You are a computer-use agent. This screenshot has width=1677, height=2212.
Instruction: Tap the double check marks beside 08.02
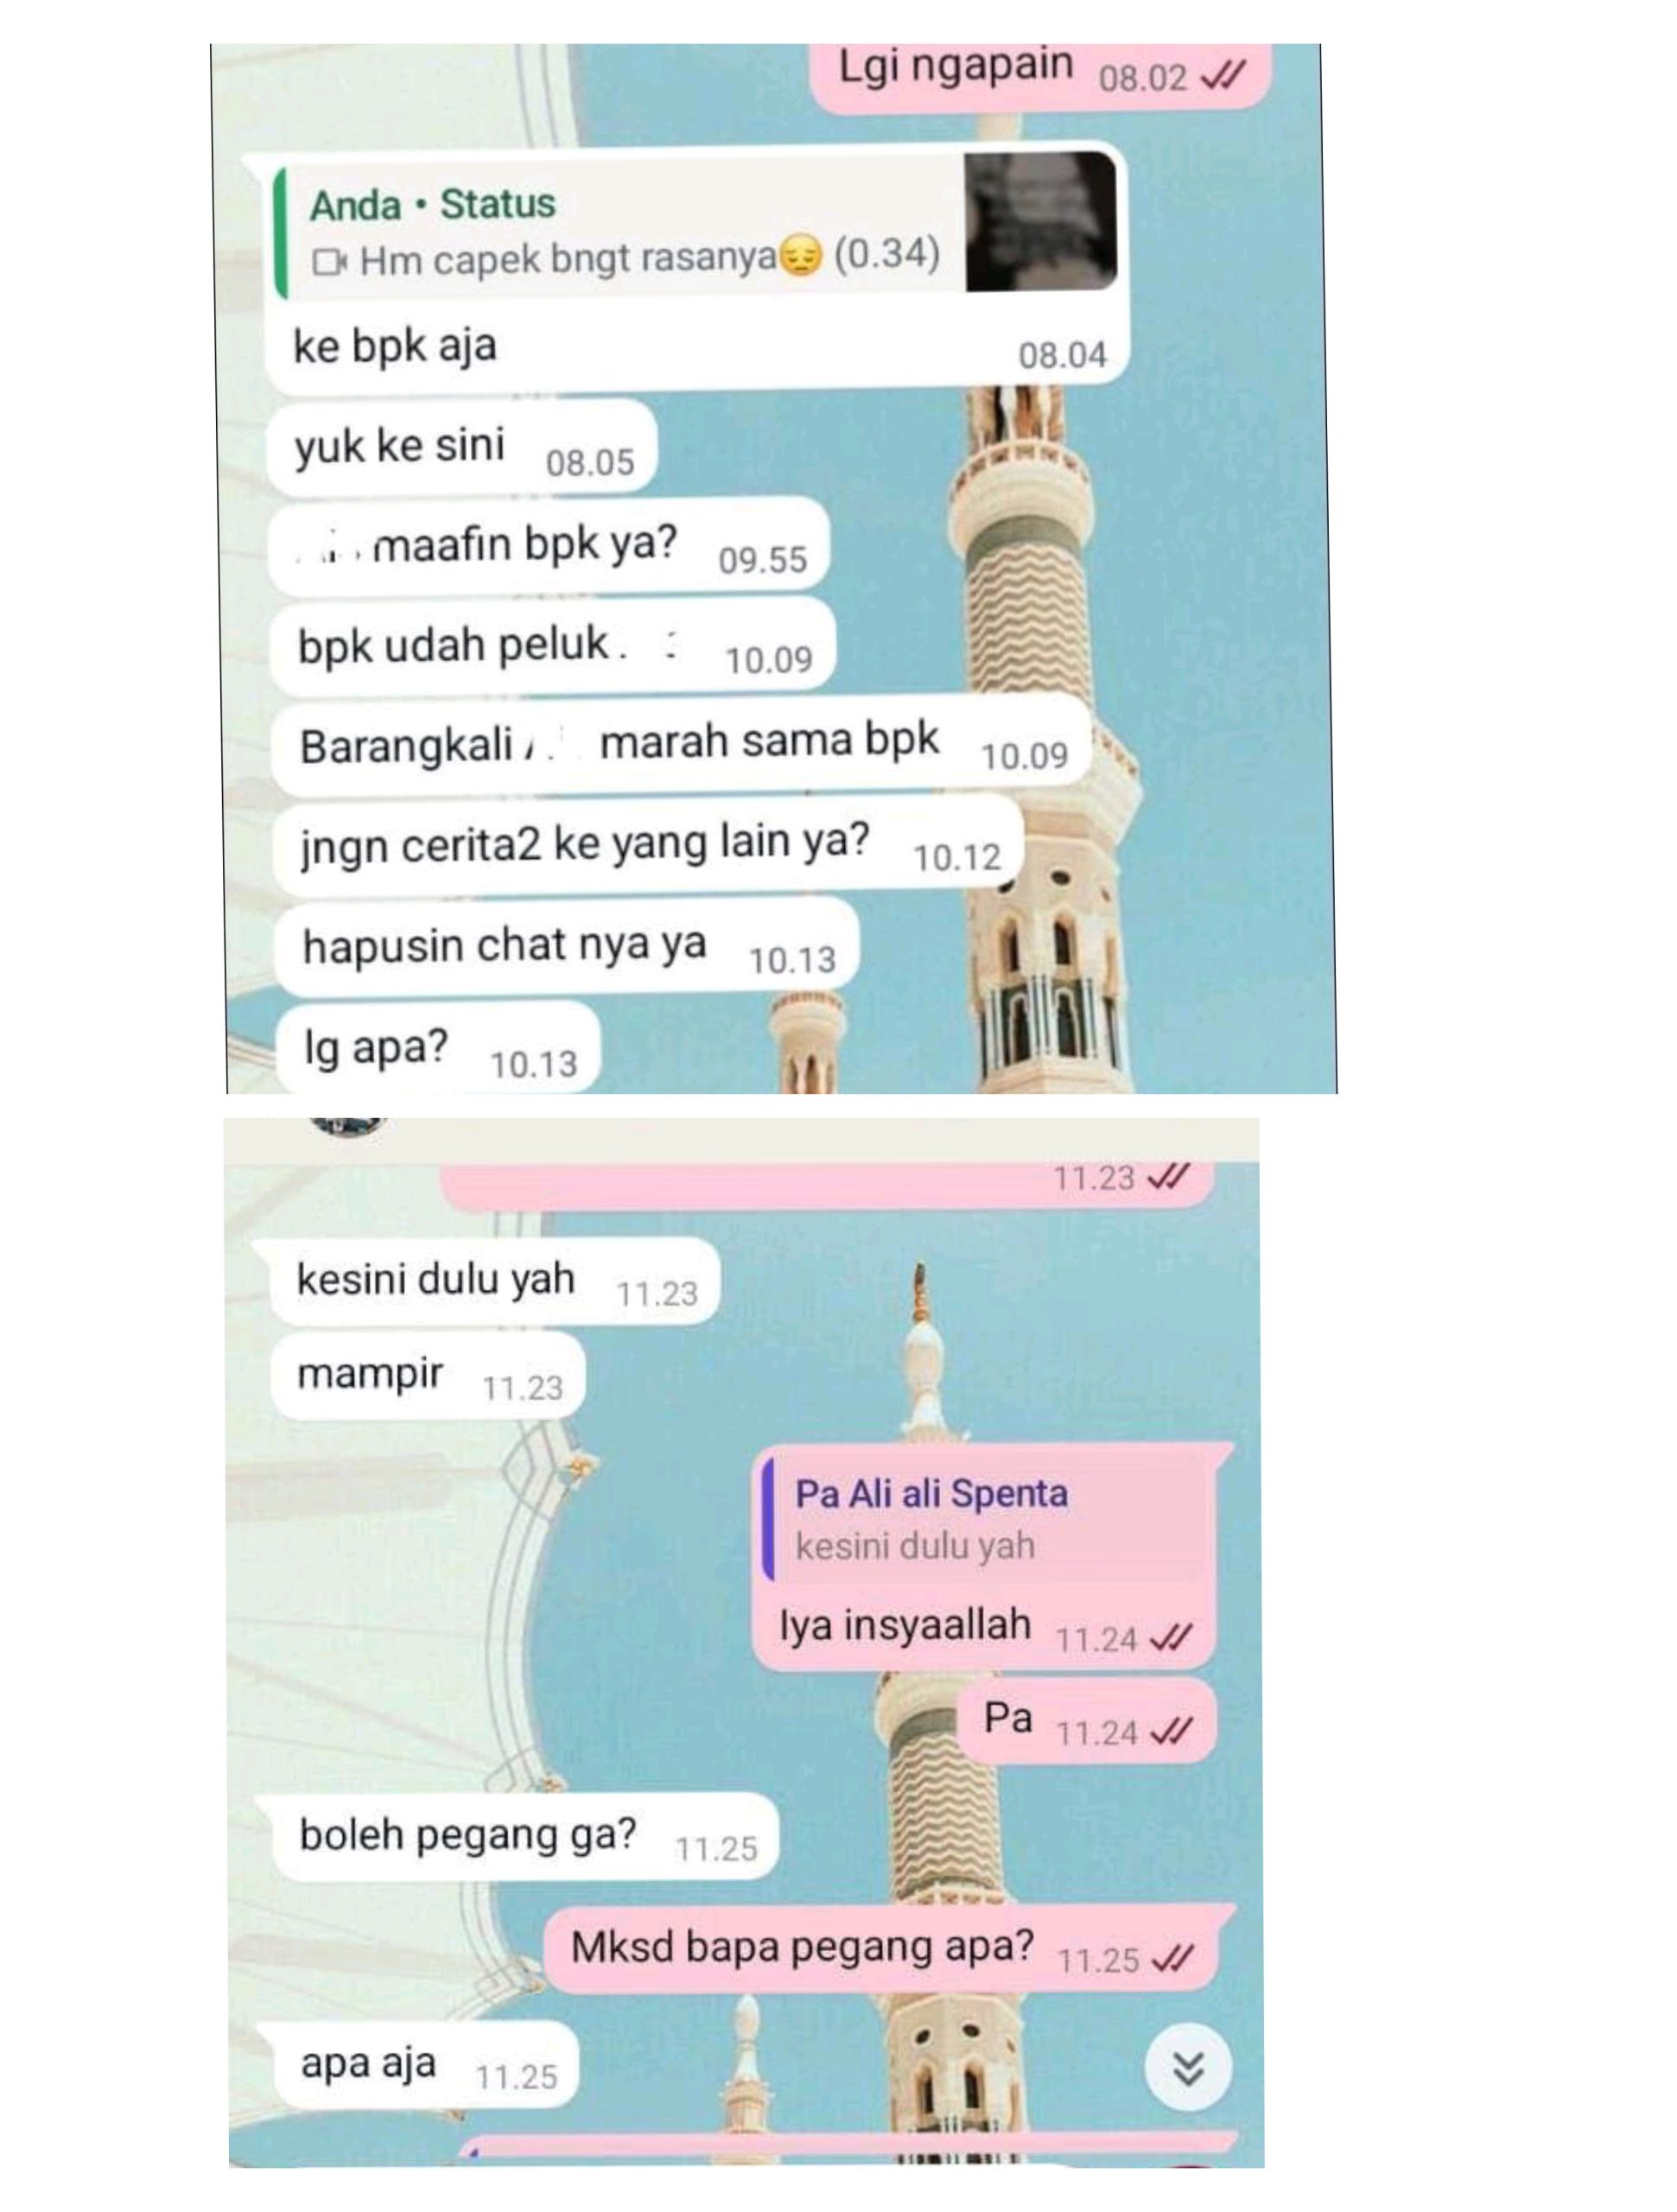click(1222, 75)
